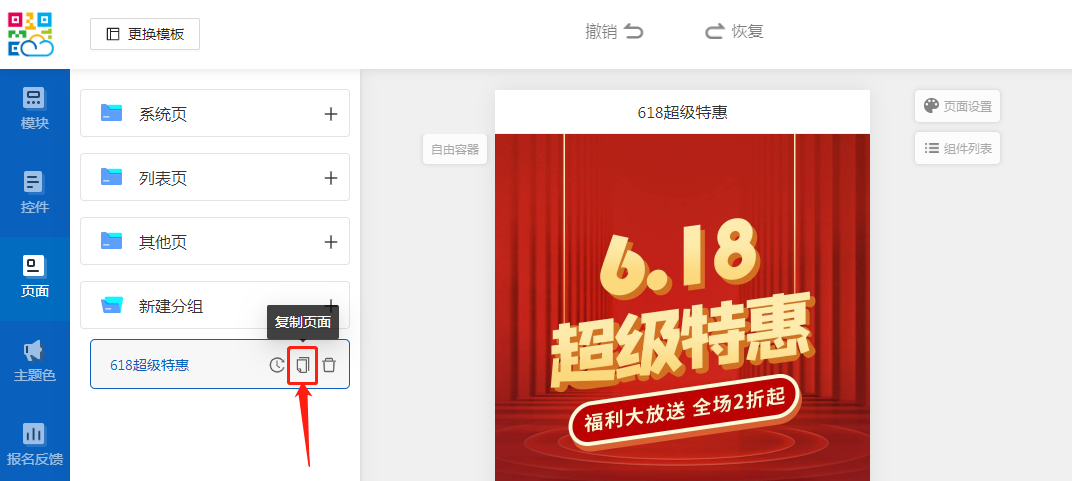Viewport: 1072px width, 481px height.
Task: Redo with the 恢复 button
Action: [x=734, y=32]
